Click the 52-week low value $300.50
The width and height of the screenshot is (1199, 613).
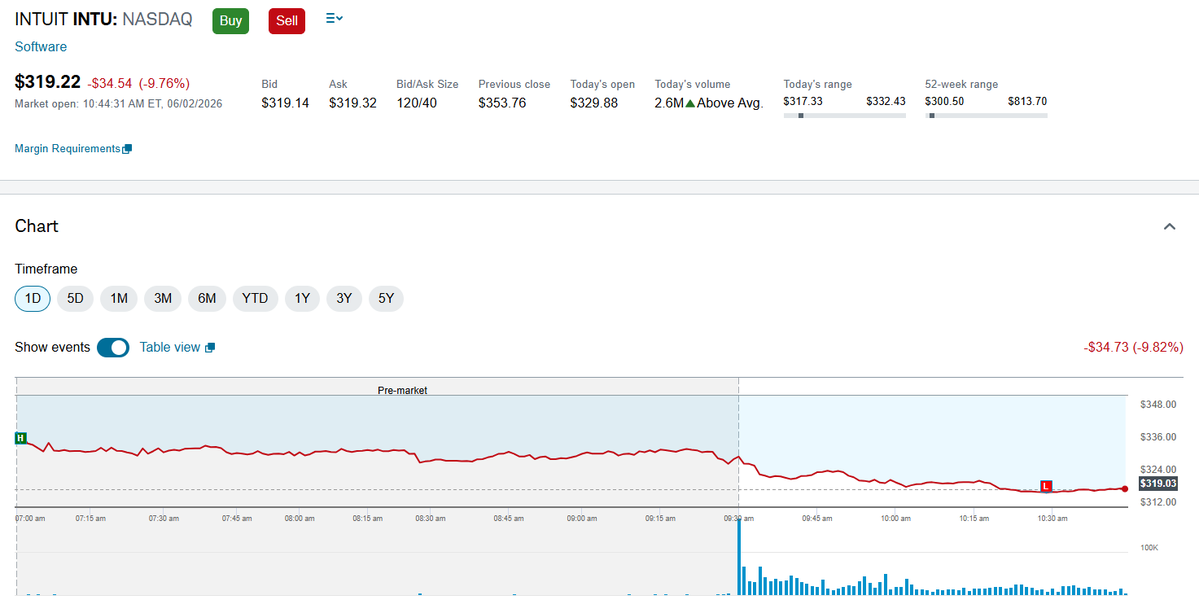point(945,101)
